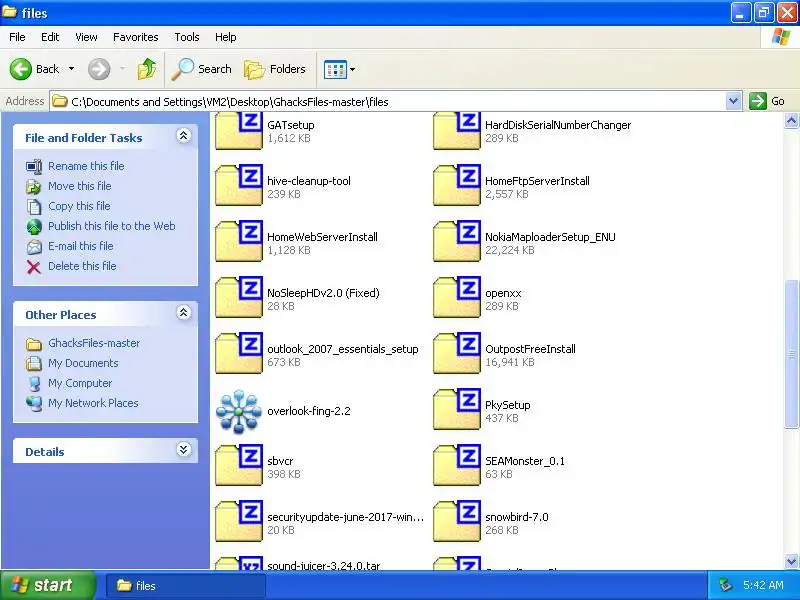Collapse the Other Places panel
This screenshot has height=600, width=800.
pyautogui.click(x=184, y=313)
